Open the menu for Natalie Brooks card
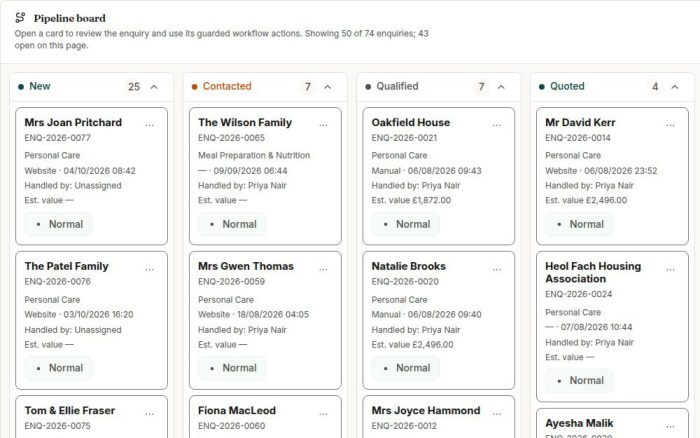 pyautogui.click(x=497, y=269)
